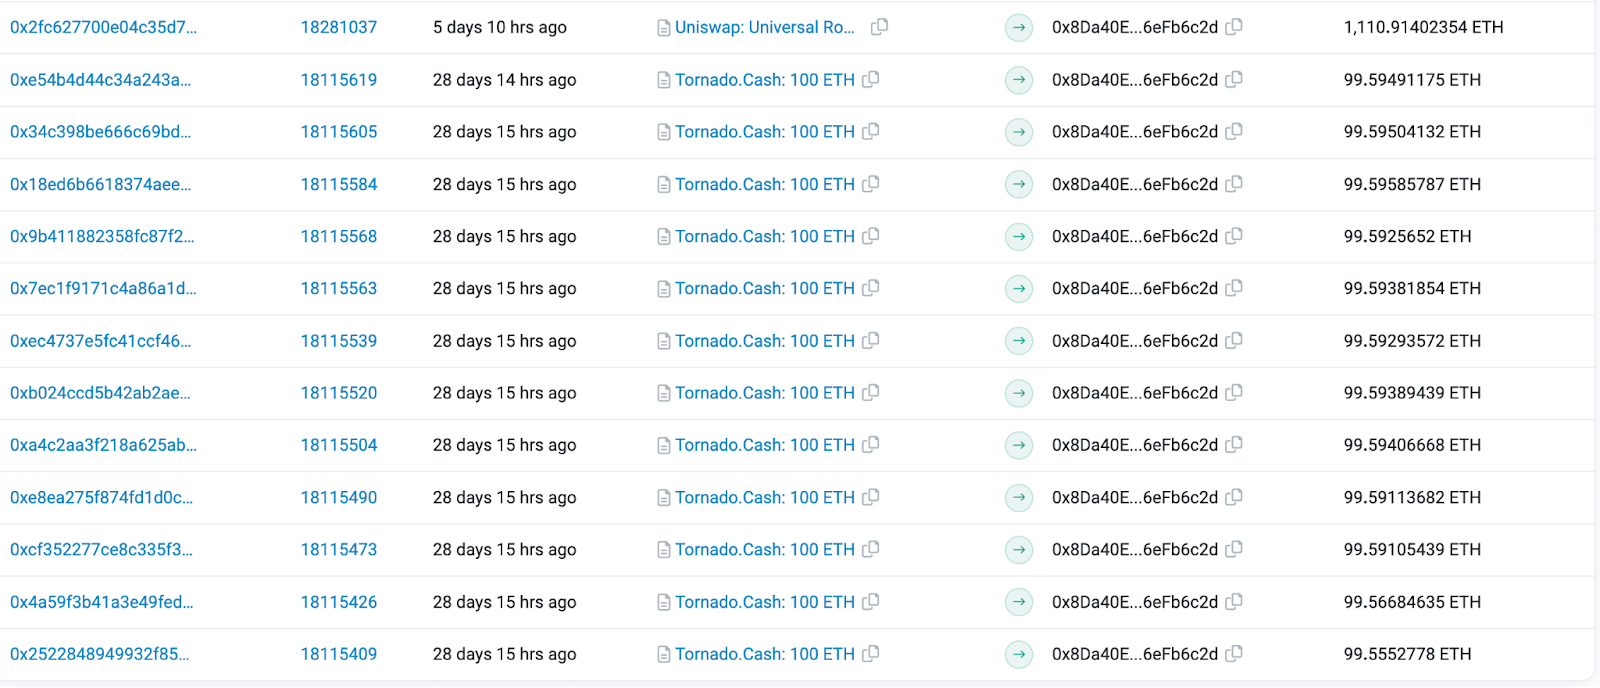Screen dimensions: 1600x688
Task: Copy Tornado.Cash address in block 18115619 row
Action: point(871,79)
